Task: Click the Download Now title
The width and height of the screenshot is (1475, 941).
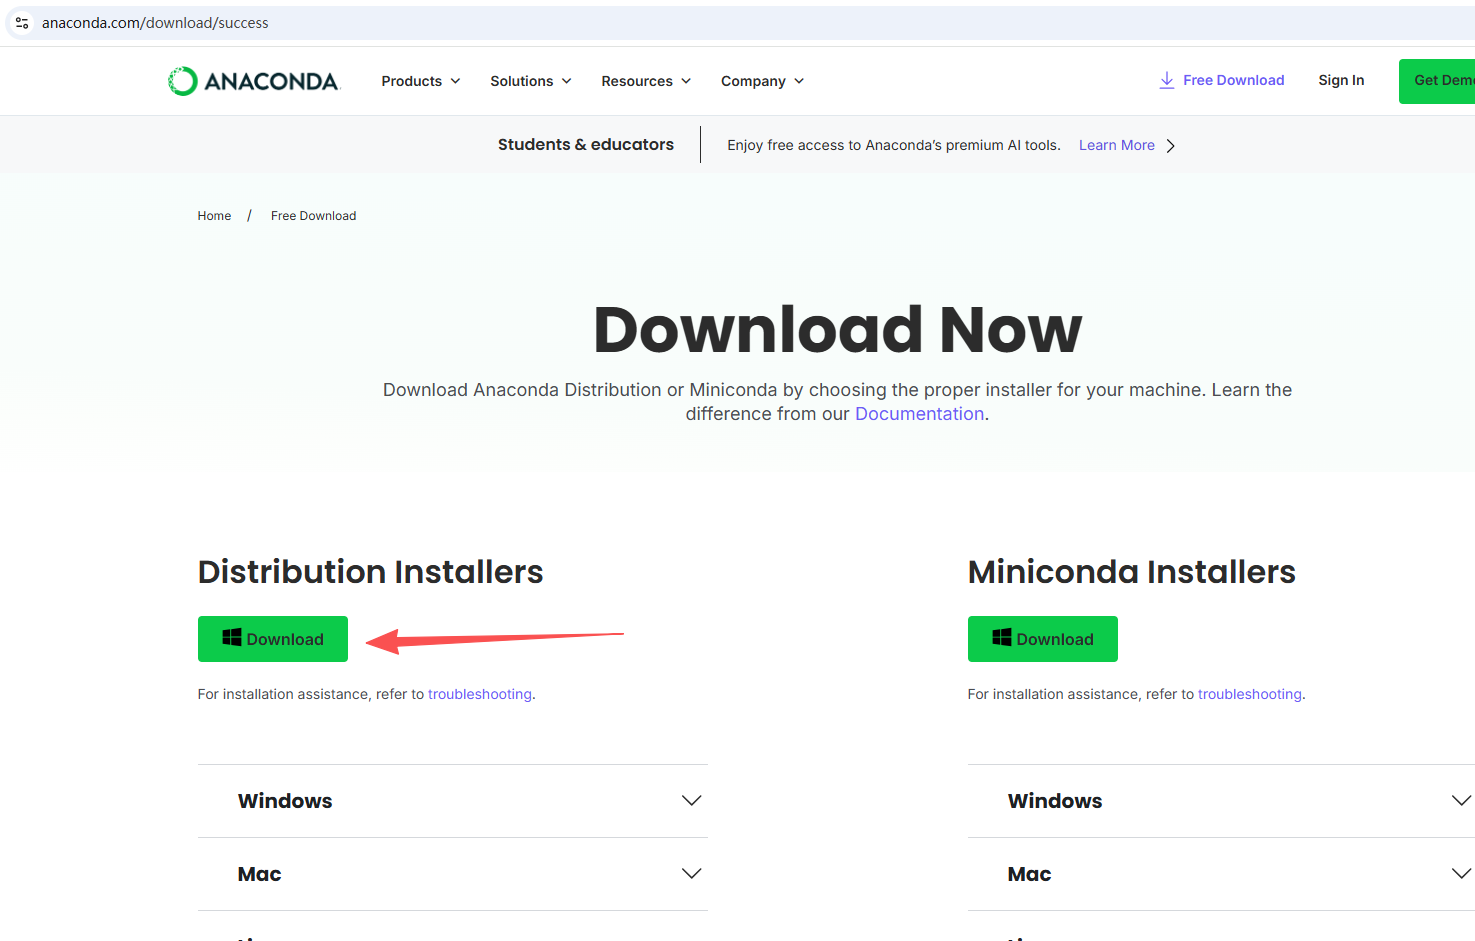Action: 838,329
